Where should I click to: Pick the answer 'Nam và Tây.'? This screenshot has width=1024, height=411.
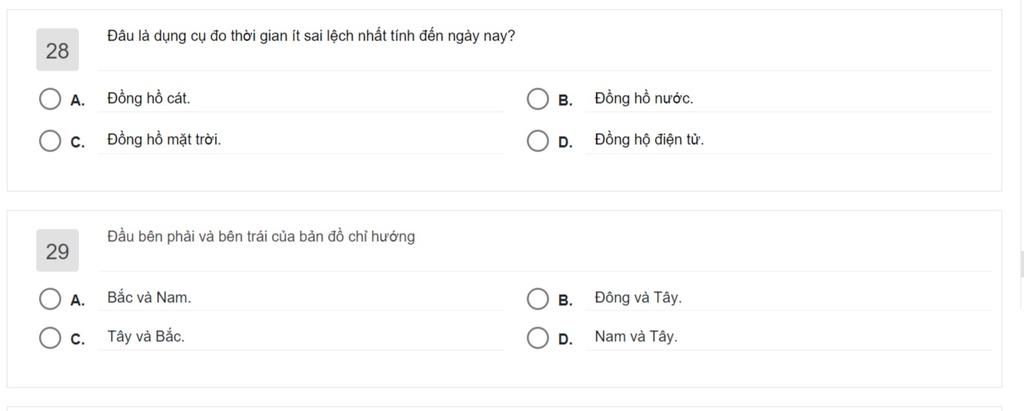[x=636, y=337]
